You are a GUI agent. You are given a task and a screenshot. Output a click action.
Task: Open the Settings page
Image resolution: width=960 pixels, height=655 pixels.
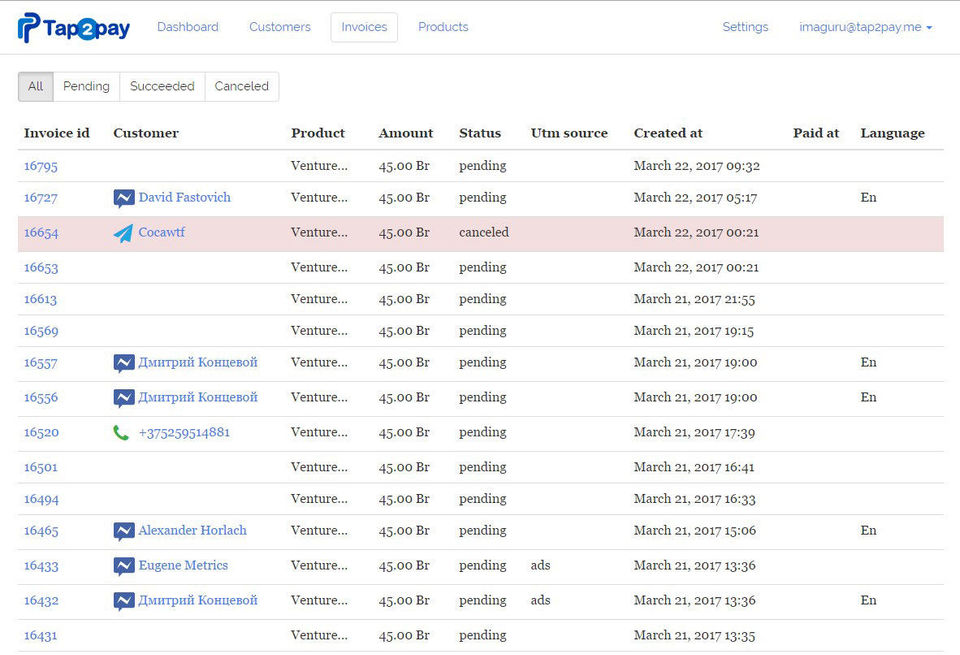(x=745, y=28)
